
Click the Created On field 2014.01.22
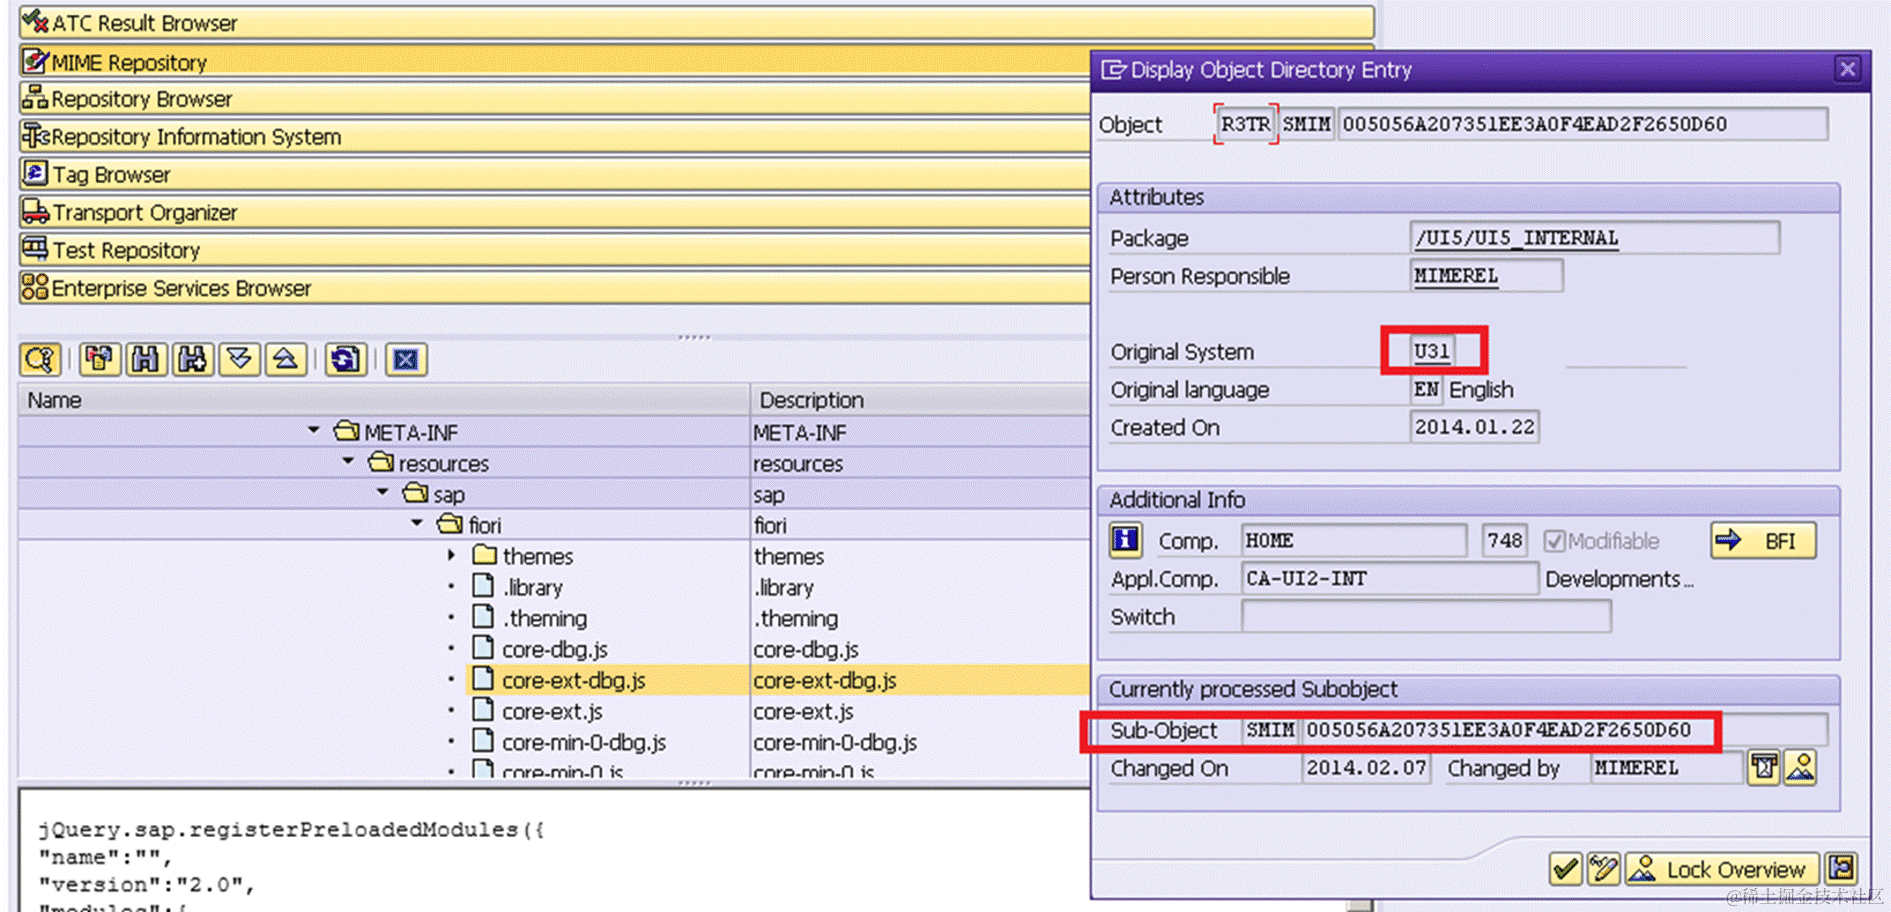1474,427
